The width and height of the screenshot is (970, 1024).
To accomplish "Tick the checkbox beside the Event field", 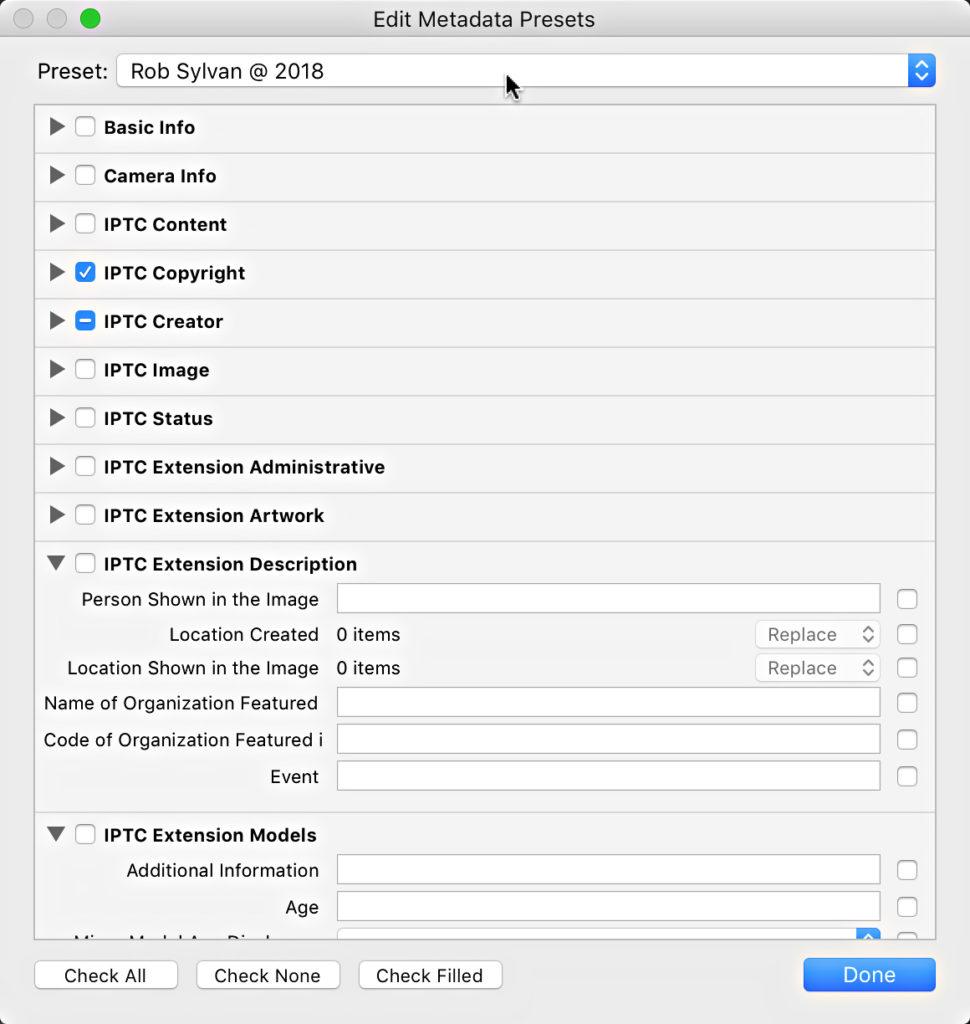I will 907,776.
